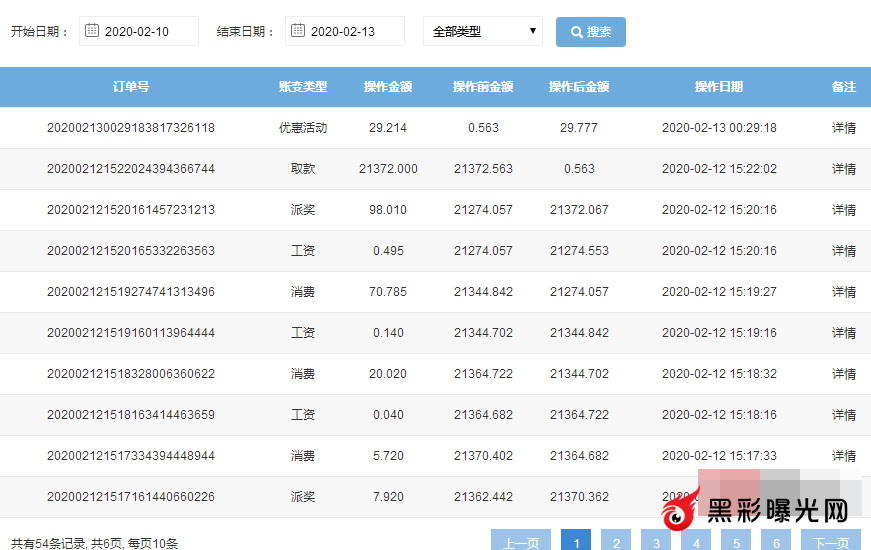Image resolution: width=871 pixels, height=550 pixels.
Task: Open 详情 for the 98.010 派奖 row
Action: 843,210
